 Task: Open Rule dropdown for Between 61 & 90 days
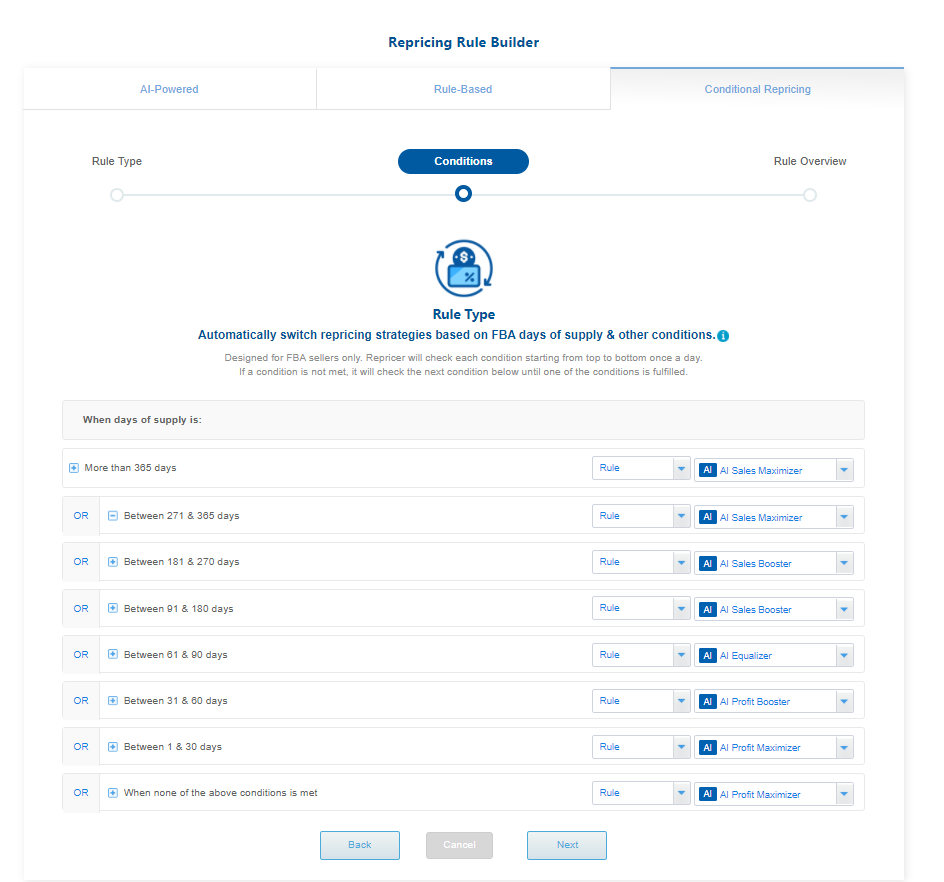pos(641,654)
